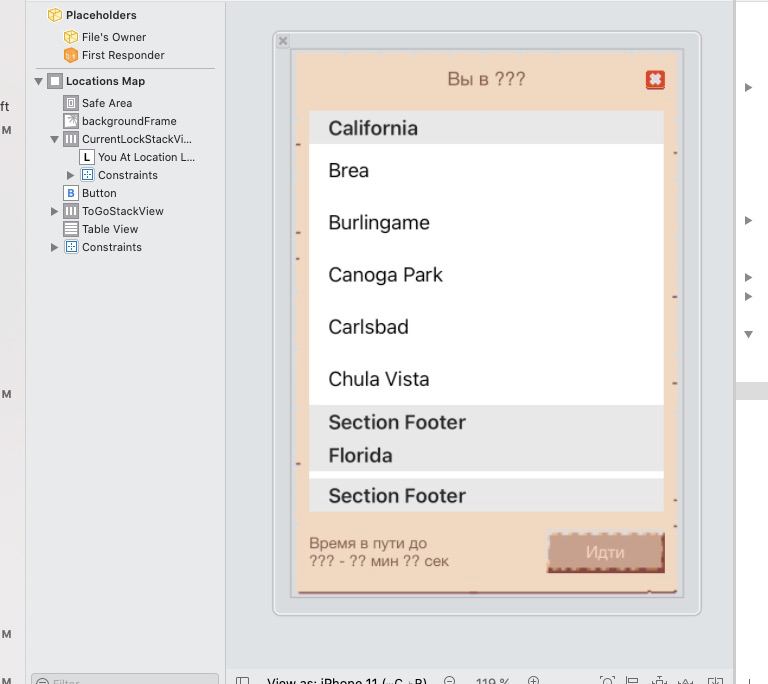Viewport: 768px width, 684px height.
Task: Click the Constraints icon below Table View
Action: click(x=71, y=247)
